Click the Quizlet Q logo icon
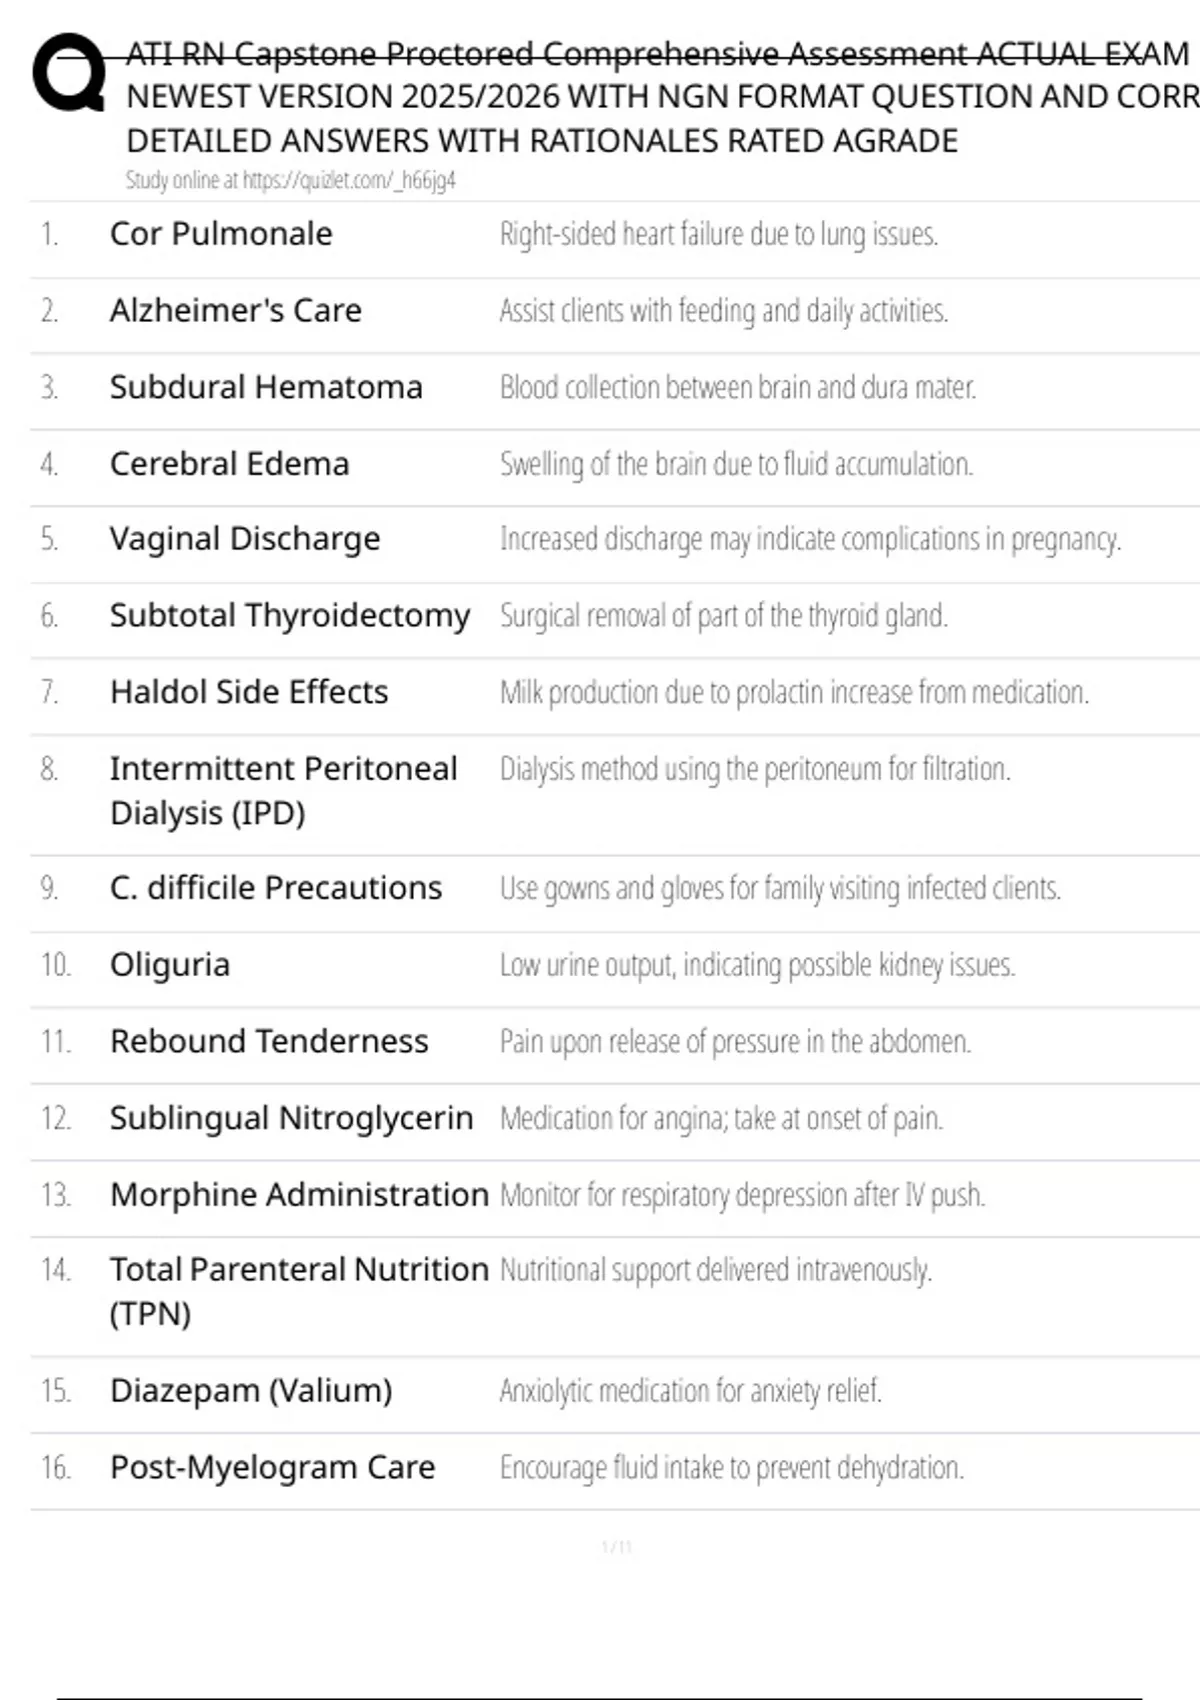This screenshot has width=1200, height=1700. (68, 72)
